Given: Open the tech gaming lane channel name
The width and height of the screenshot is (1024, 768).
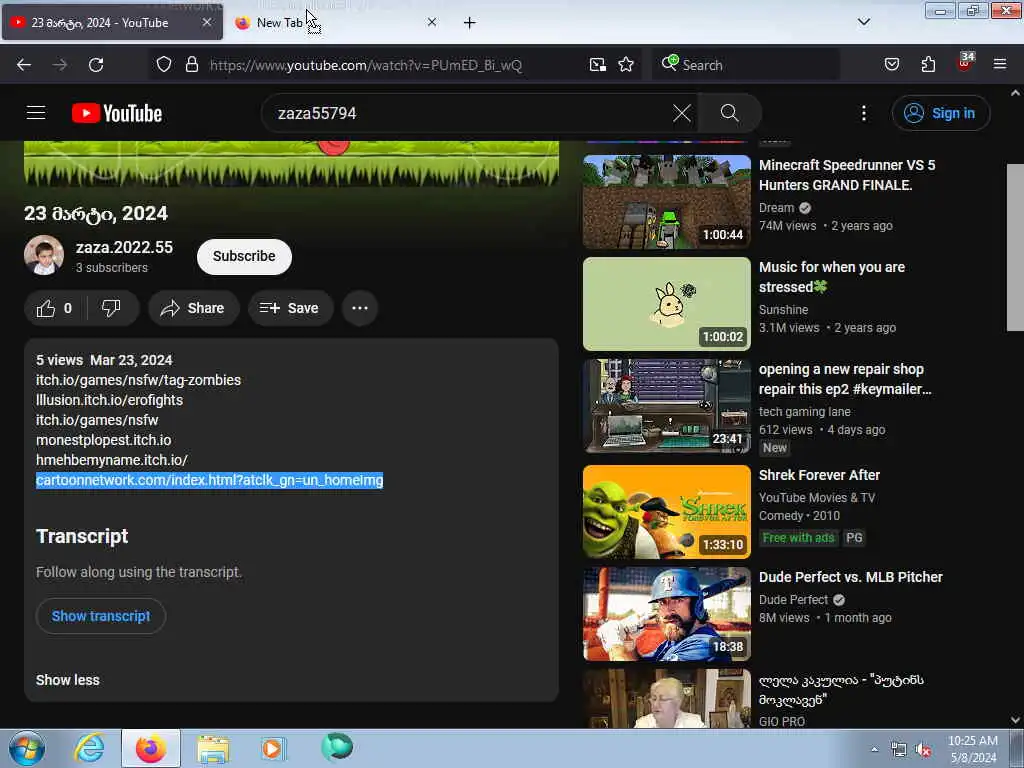Looking at the screenshot, I should [x=805, y=411].
